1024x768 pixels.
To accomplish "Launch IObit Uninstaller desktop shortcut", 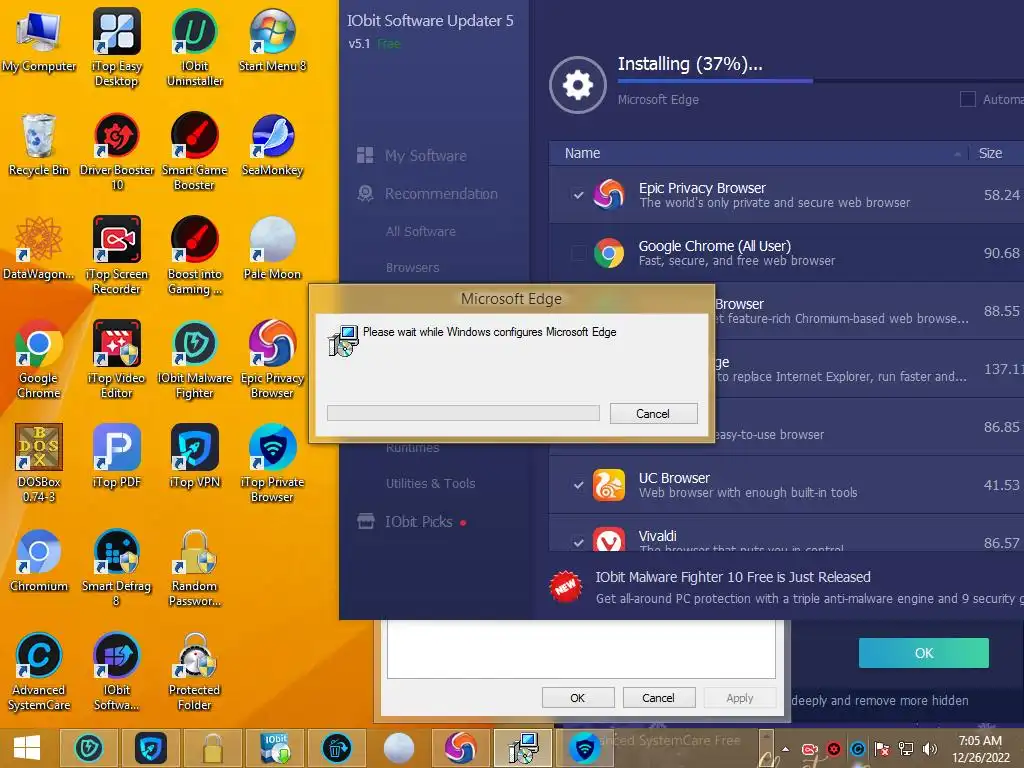I will coord(195,47).
